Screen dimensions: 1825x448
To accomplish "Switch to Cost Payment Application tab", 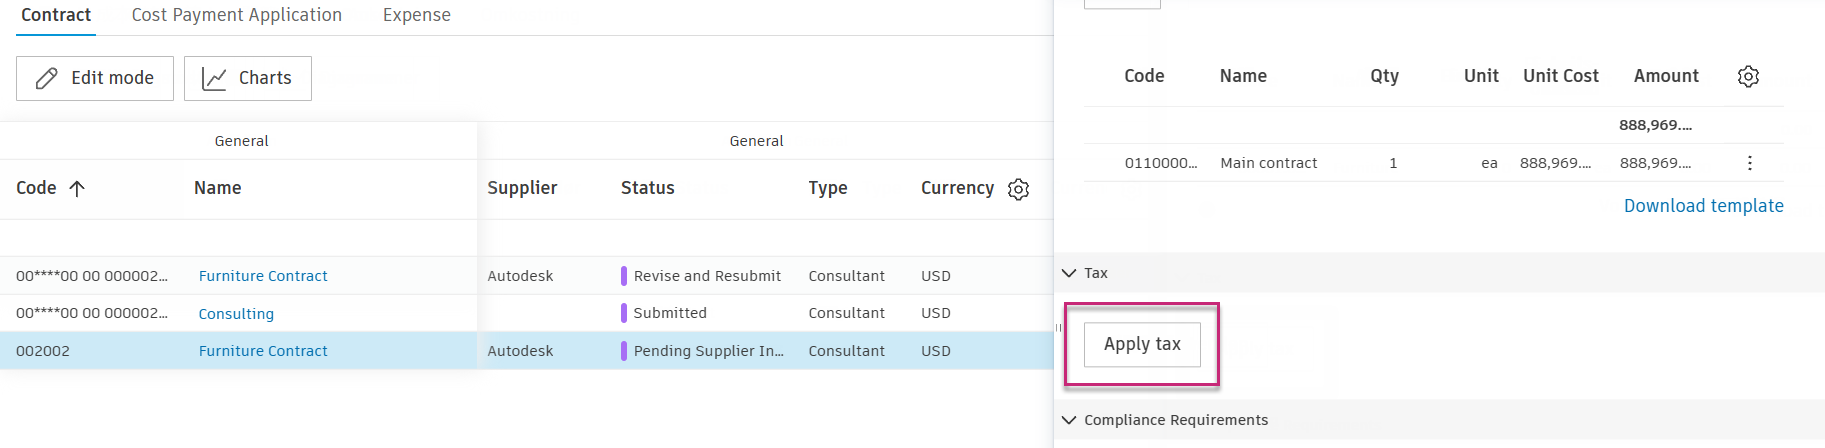I will click(237, 15).
